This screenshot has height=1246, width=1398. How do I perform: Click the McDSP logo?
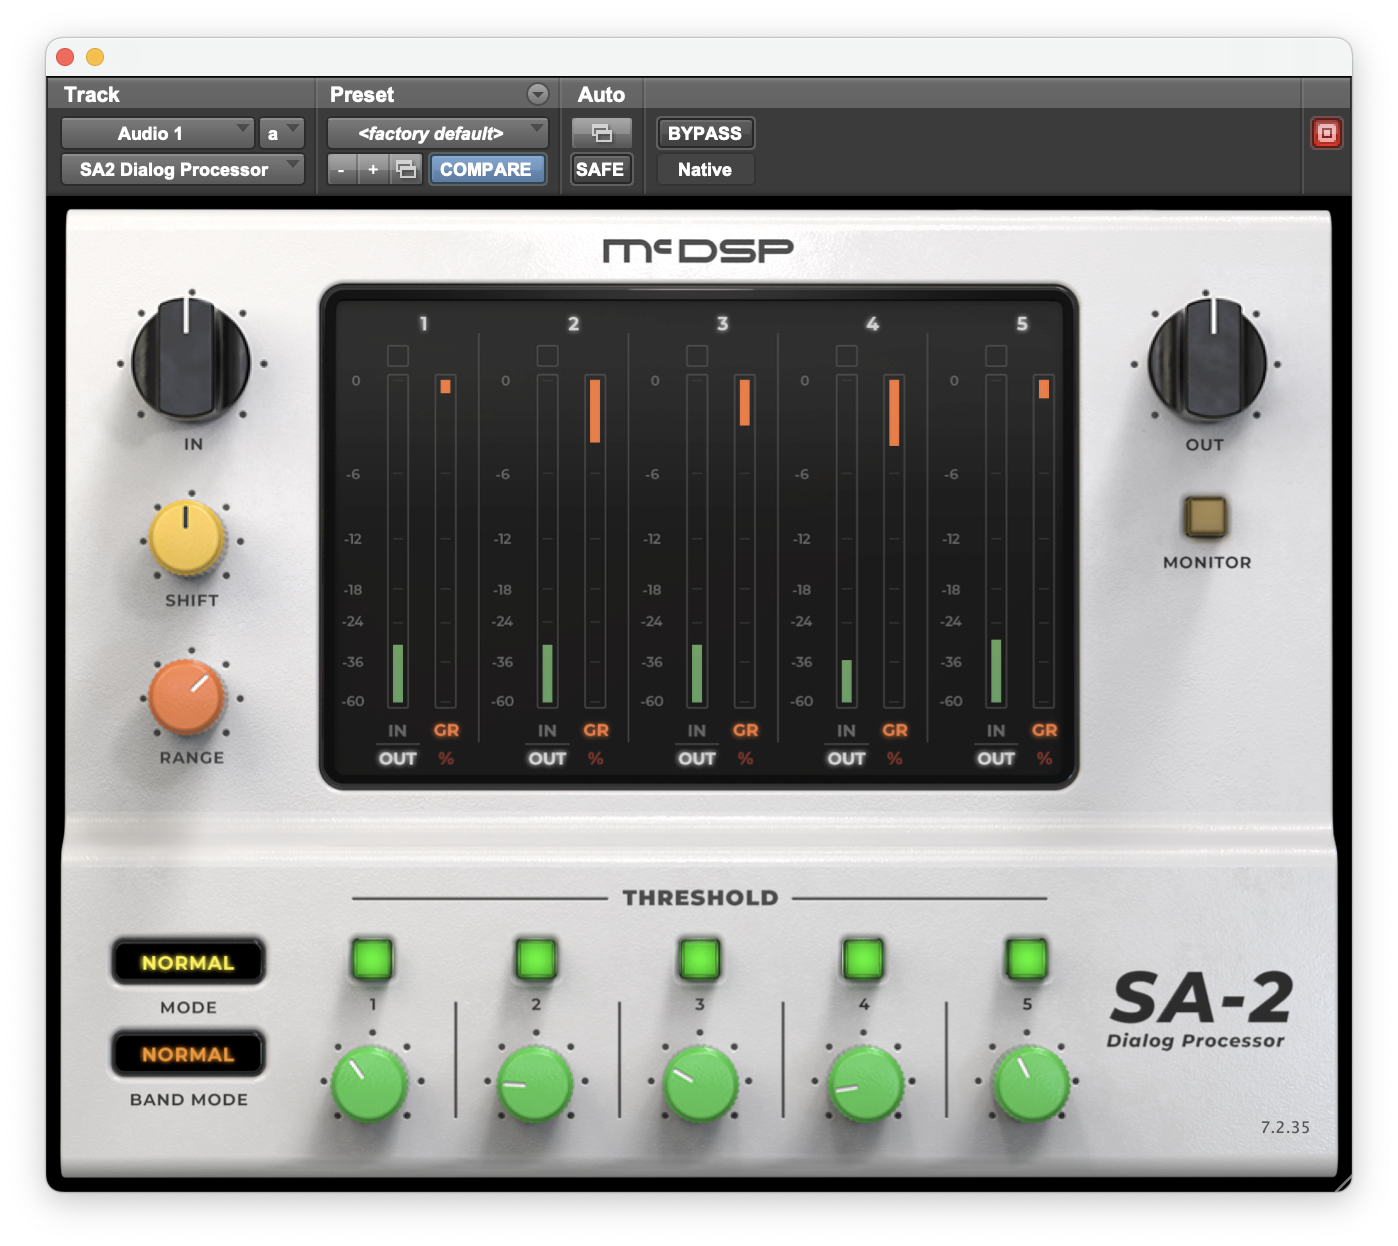[698, 250]
